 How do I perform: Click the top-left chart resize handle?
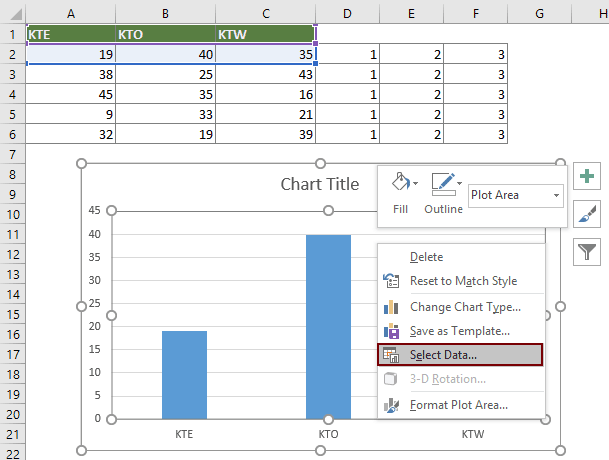tap(81, 164)
